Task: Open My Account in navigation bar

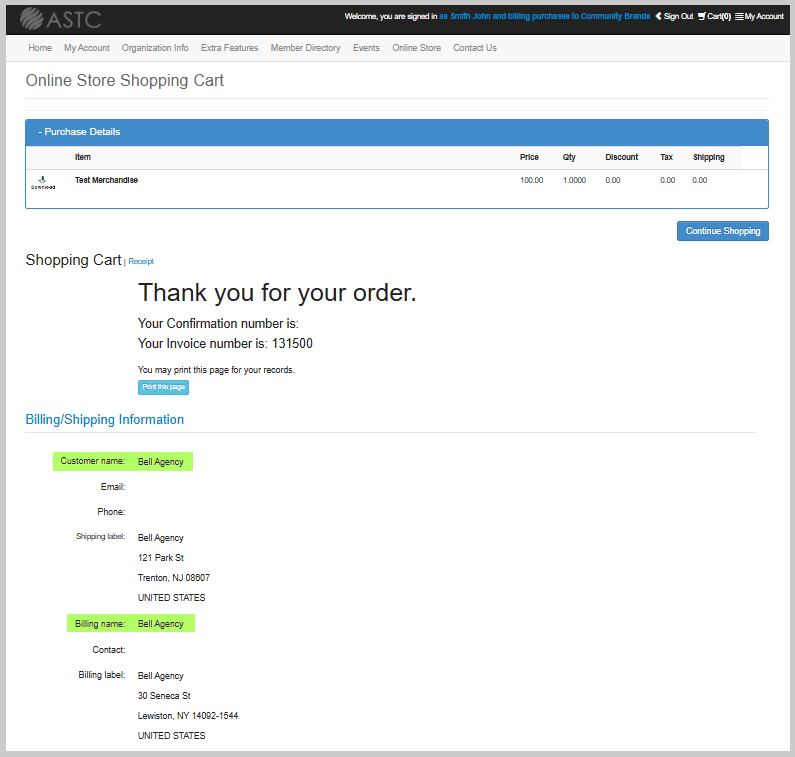Action: click(87, 48)
